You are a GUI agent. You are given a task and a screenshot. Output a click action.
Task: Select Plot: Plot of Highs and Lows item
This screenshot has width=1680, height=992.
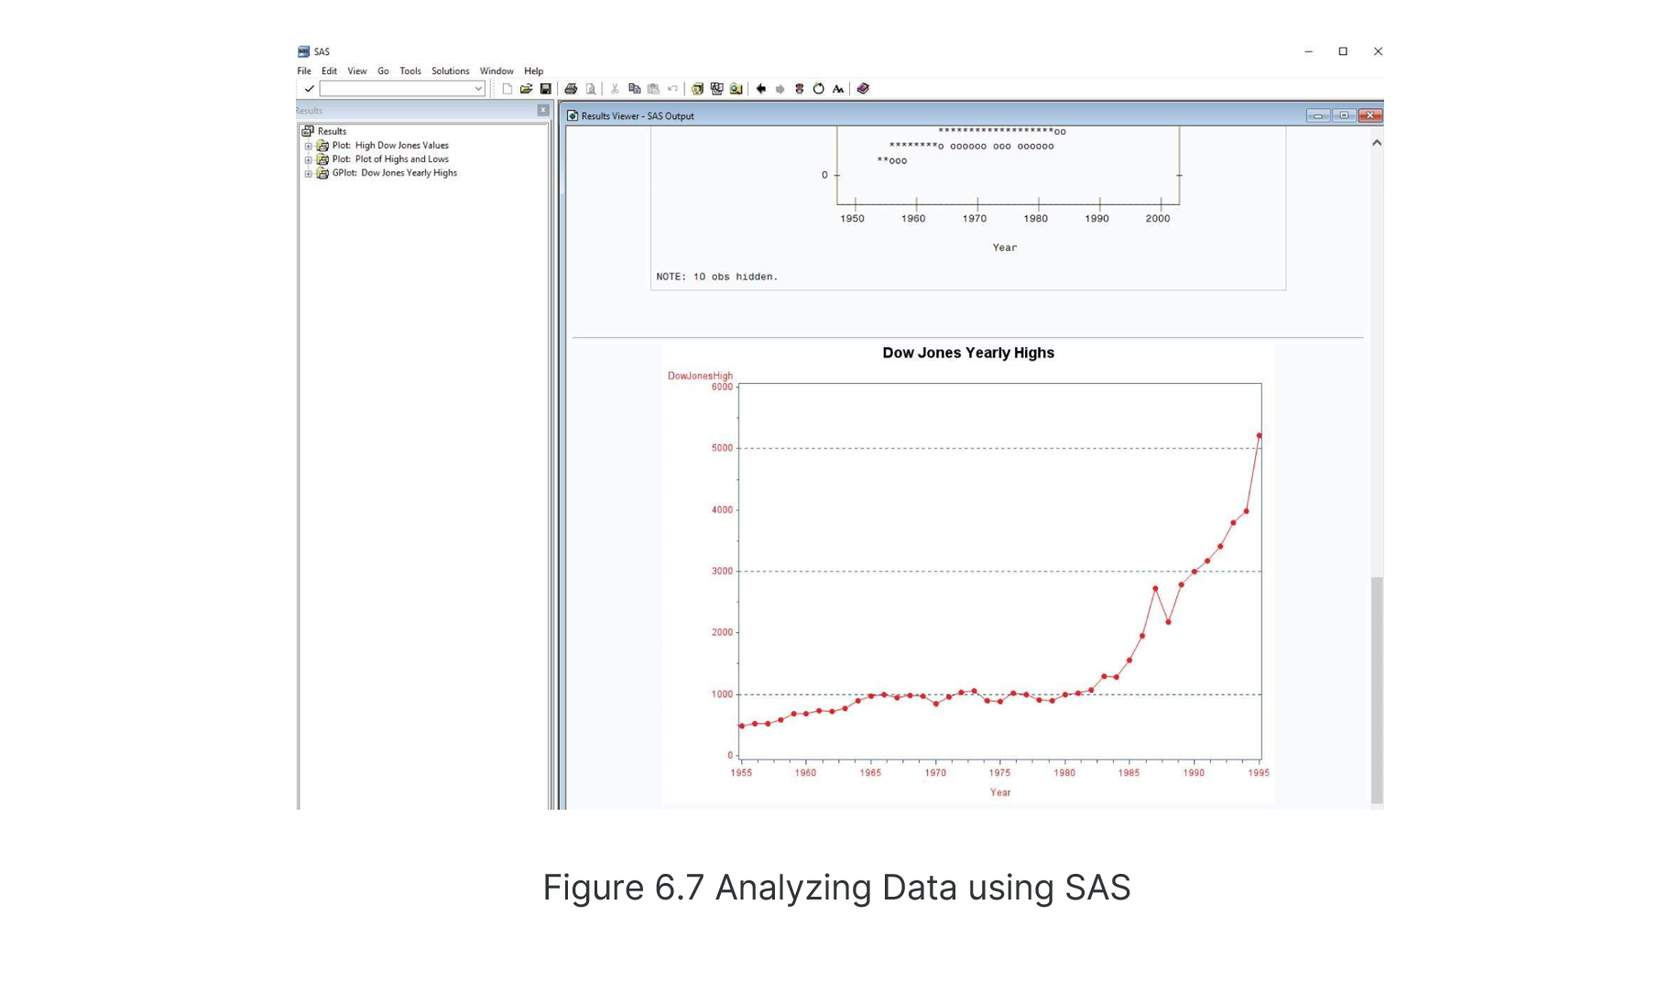390,160
